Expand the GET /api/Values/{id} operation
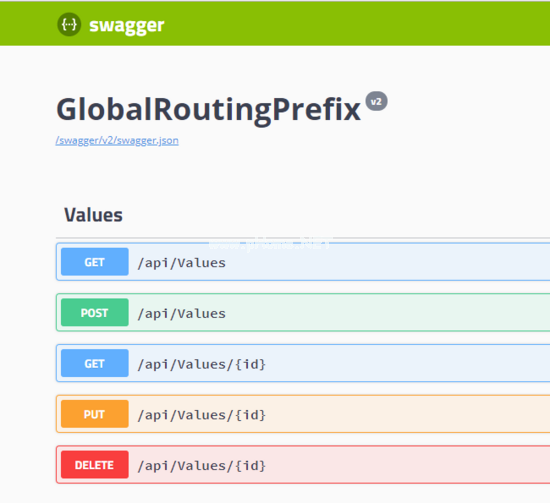 pyautogui.click(x=303, y=363)
